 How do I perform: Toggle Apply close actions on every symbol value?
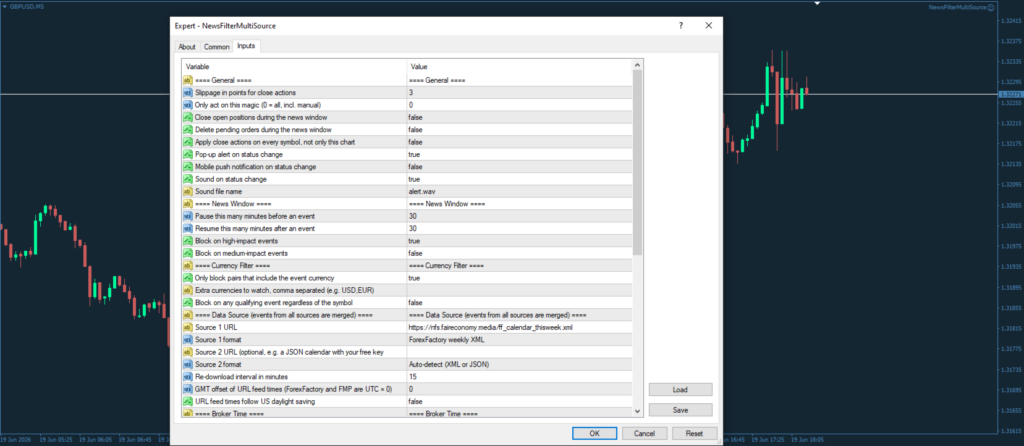[519, 142]
